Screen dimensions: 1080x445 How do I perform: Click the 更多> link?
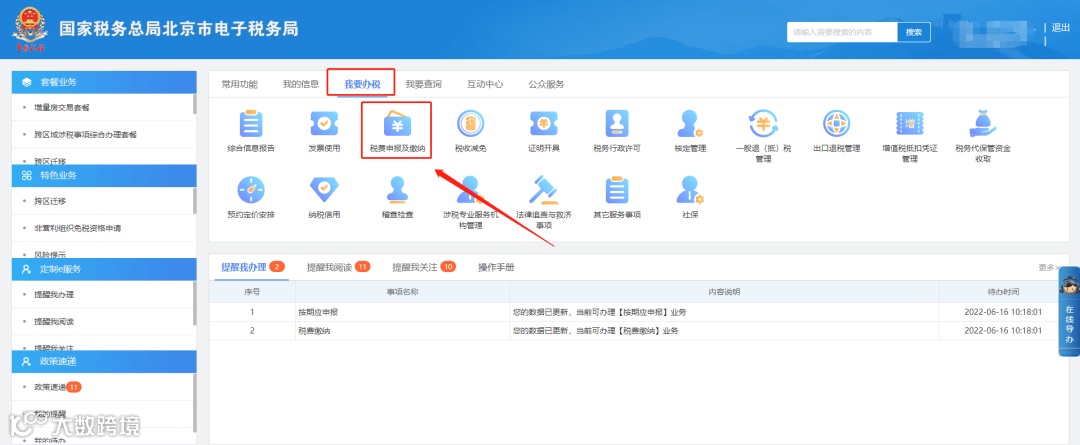1049,267
